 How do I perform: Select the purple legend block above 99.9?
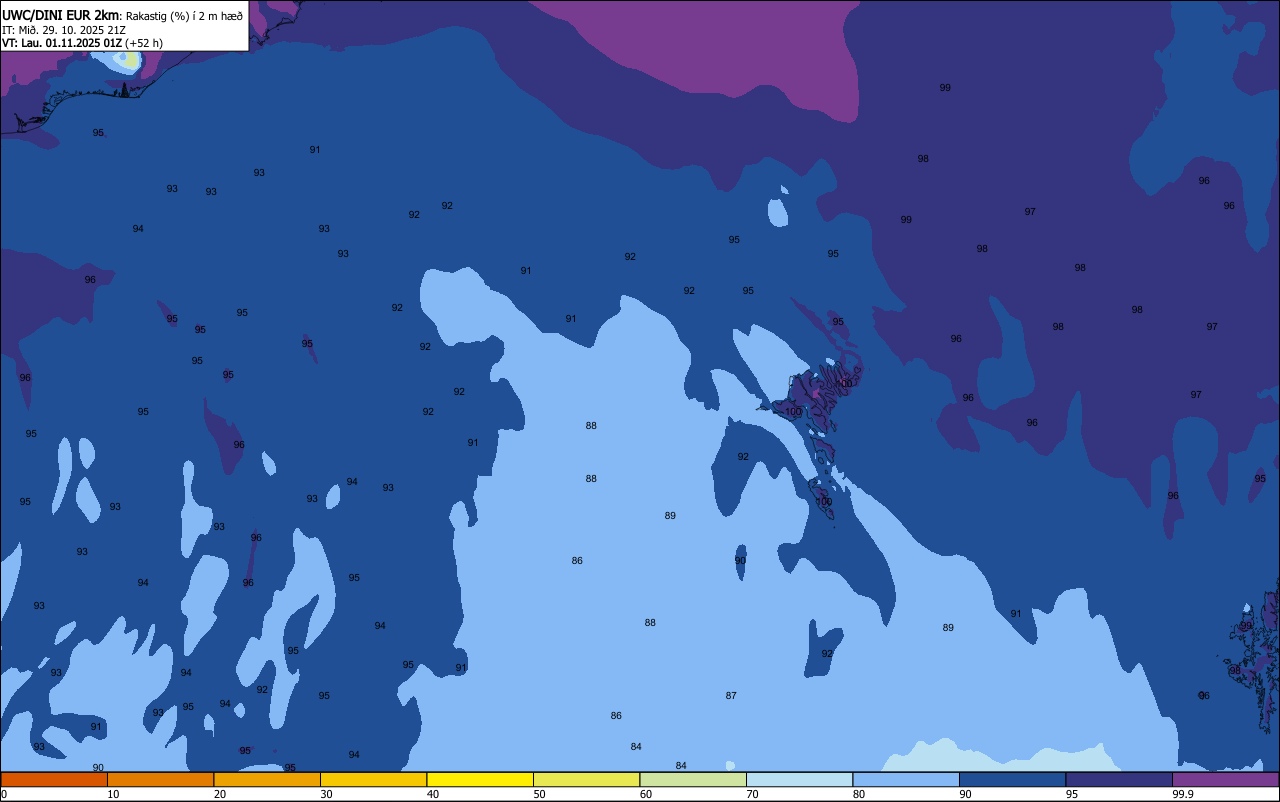tap(1225, 779)
